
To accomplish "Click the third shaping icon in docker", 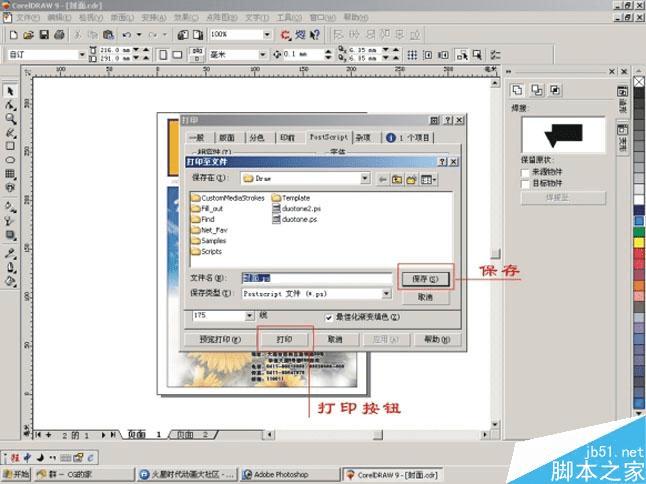I will [555, 89].
